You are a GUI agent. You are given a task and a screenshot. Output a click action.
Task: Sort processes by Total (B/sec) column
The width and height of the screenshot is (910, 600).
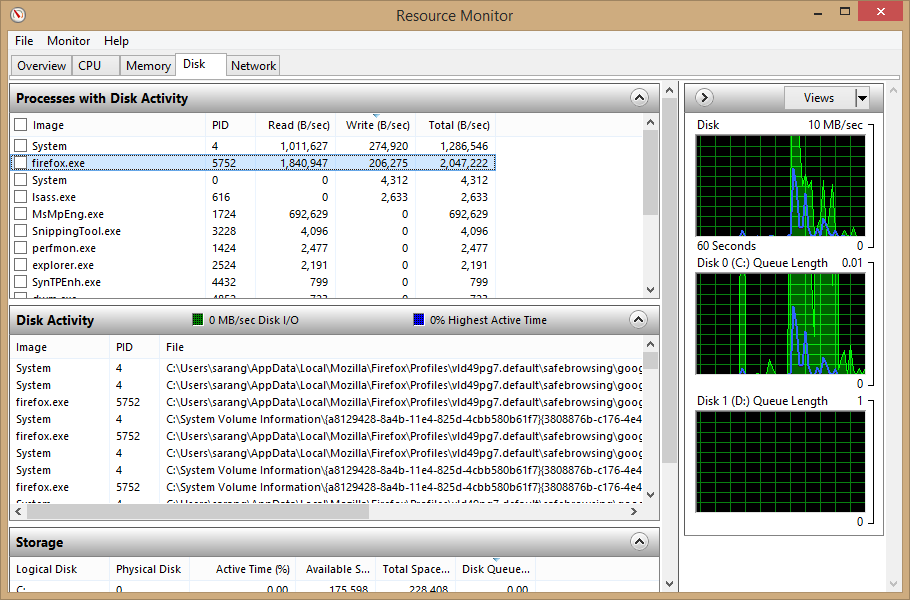(x=456, y=125)
